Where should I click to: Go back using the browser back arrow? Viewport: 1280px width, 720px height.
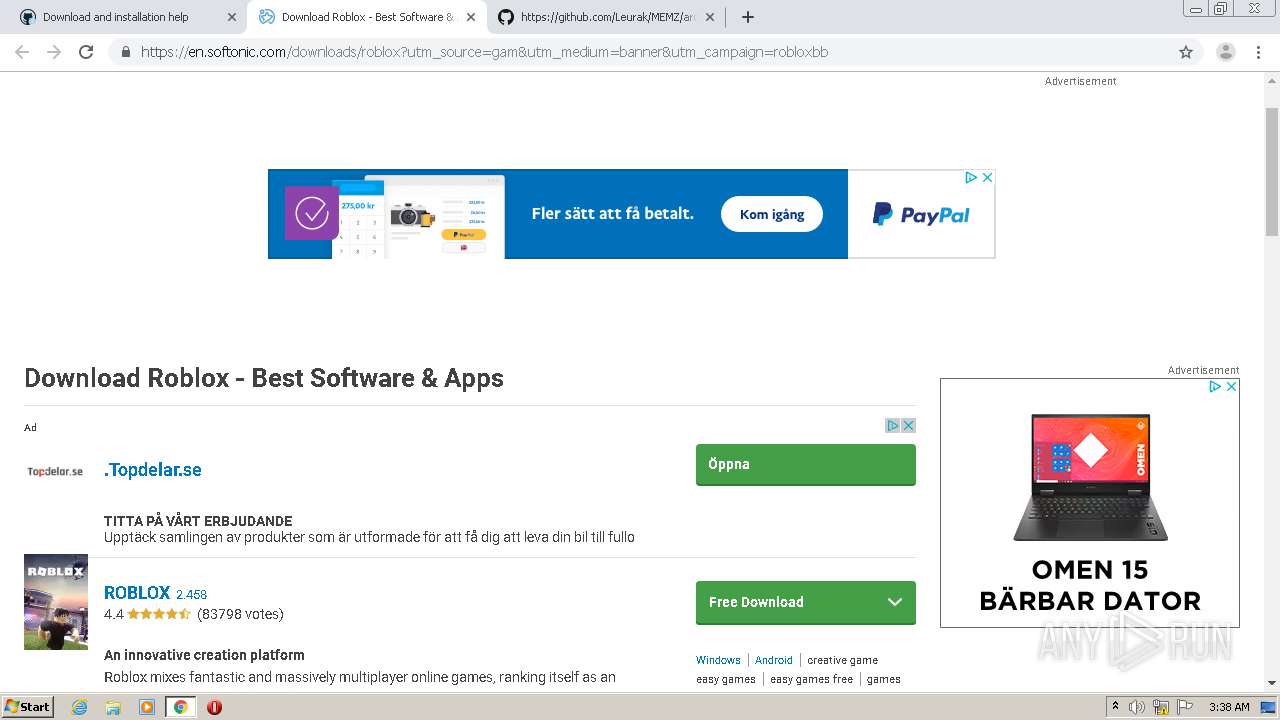coord(22,52)
